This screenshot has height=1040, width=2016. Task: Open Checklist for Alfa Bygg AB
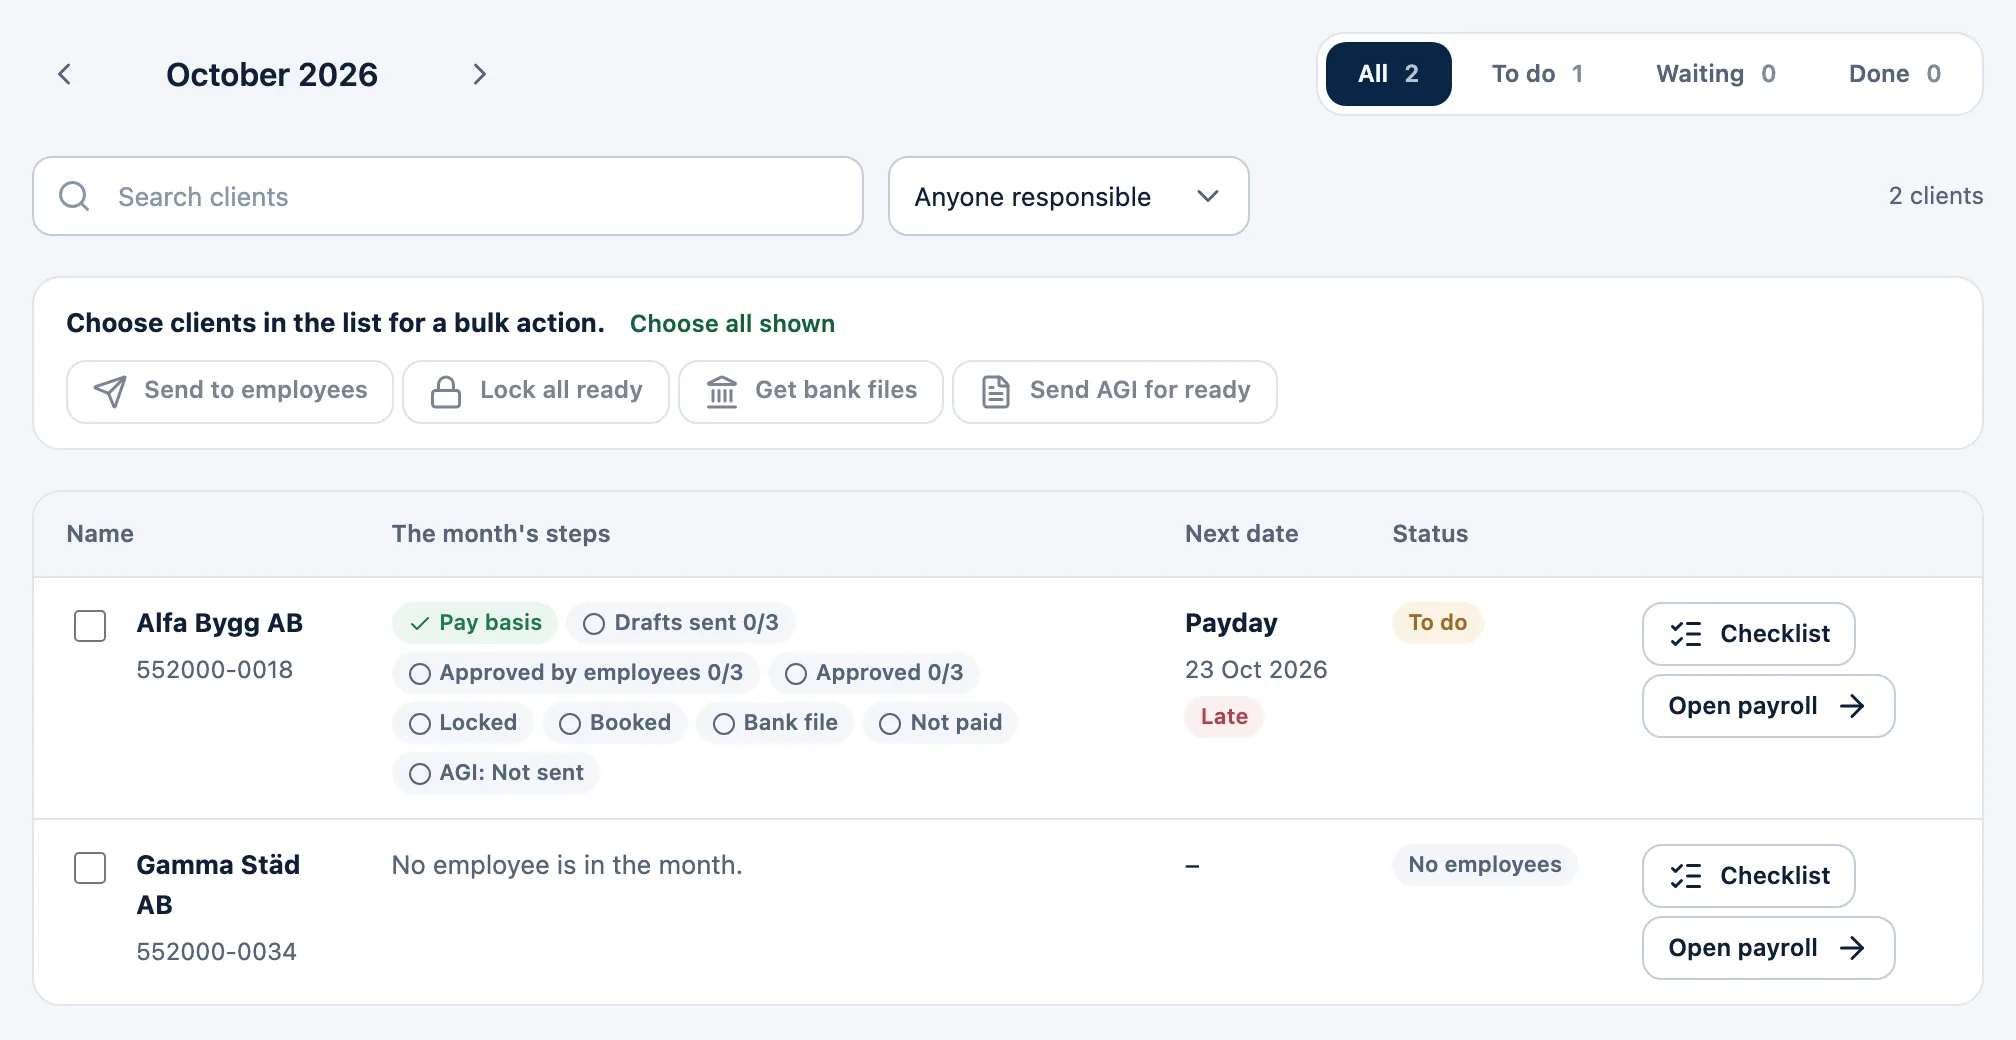click(x=1749, y=634)
